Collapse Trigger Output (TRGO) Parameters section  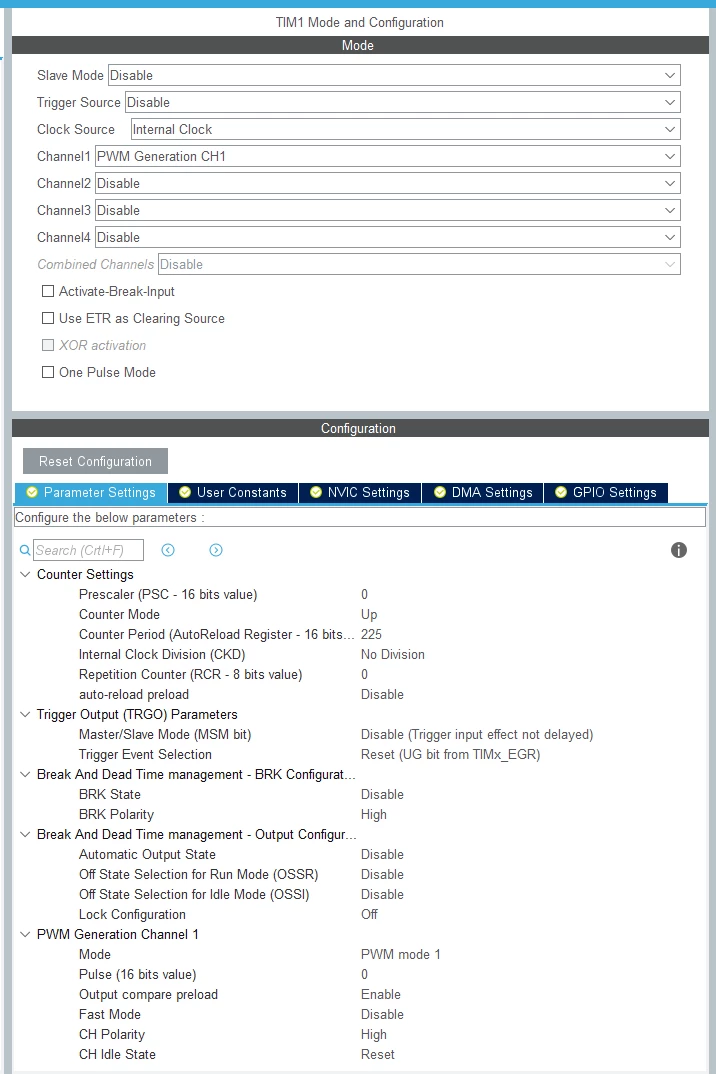point(25,714)
